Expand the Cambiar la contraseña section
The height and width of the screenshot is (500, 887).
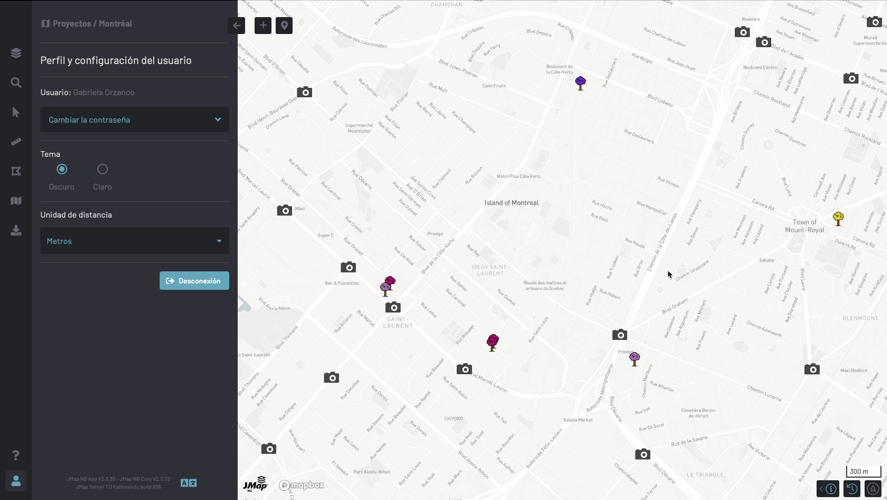click(x=134, y=120)
